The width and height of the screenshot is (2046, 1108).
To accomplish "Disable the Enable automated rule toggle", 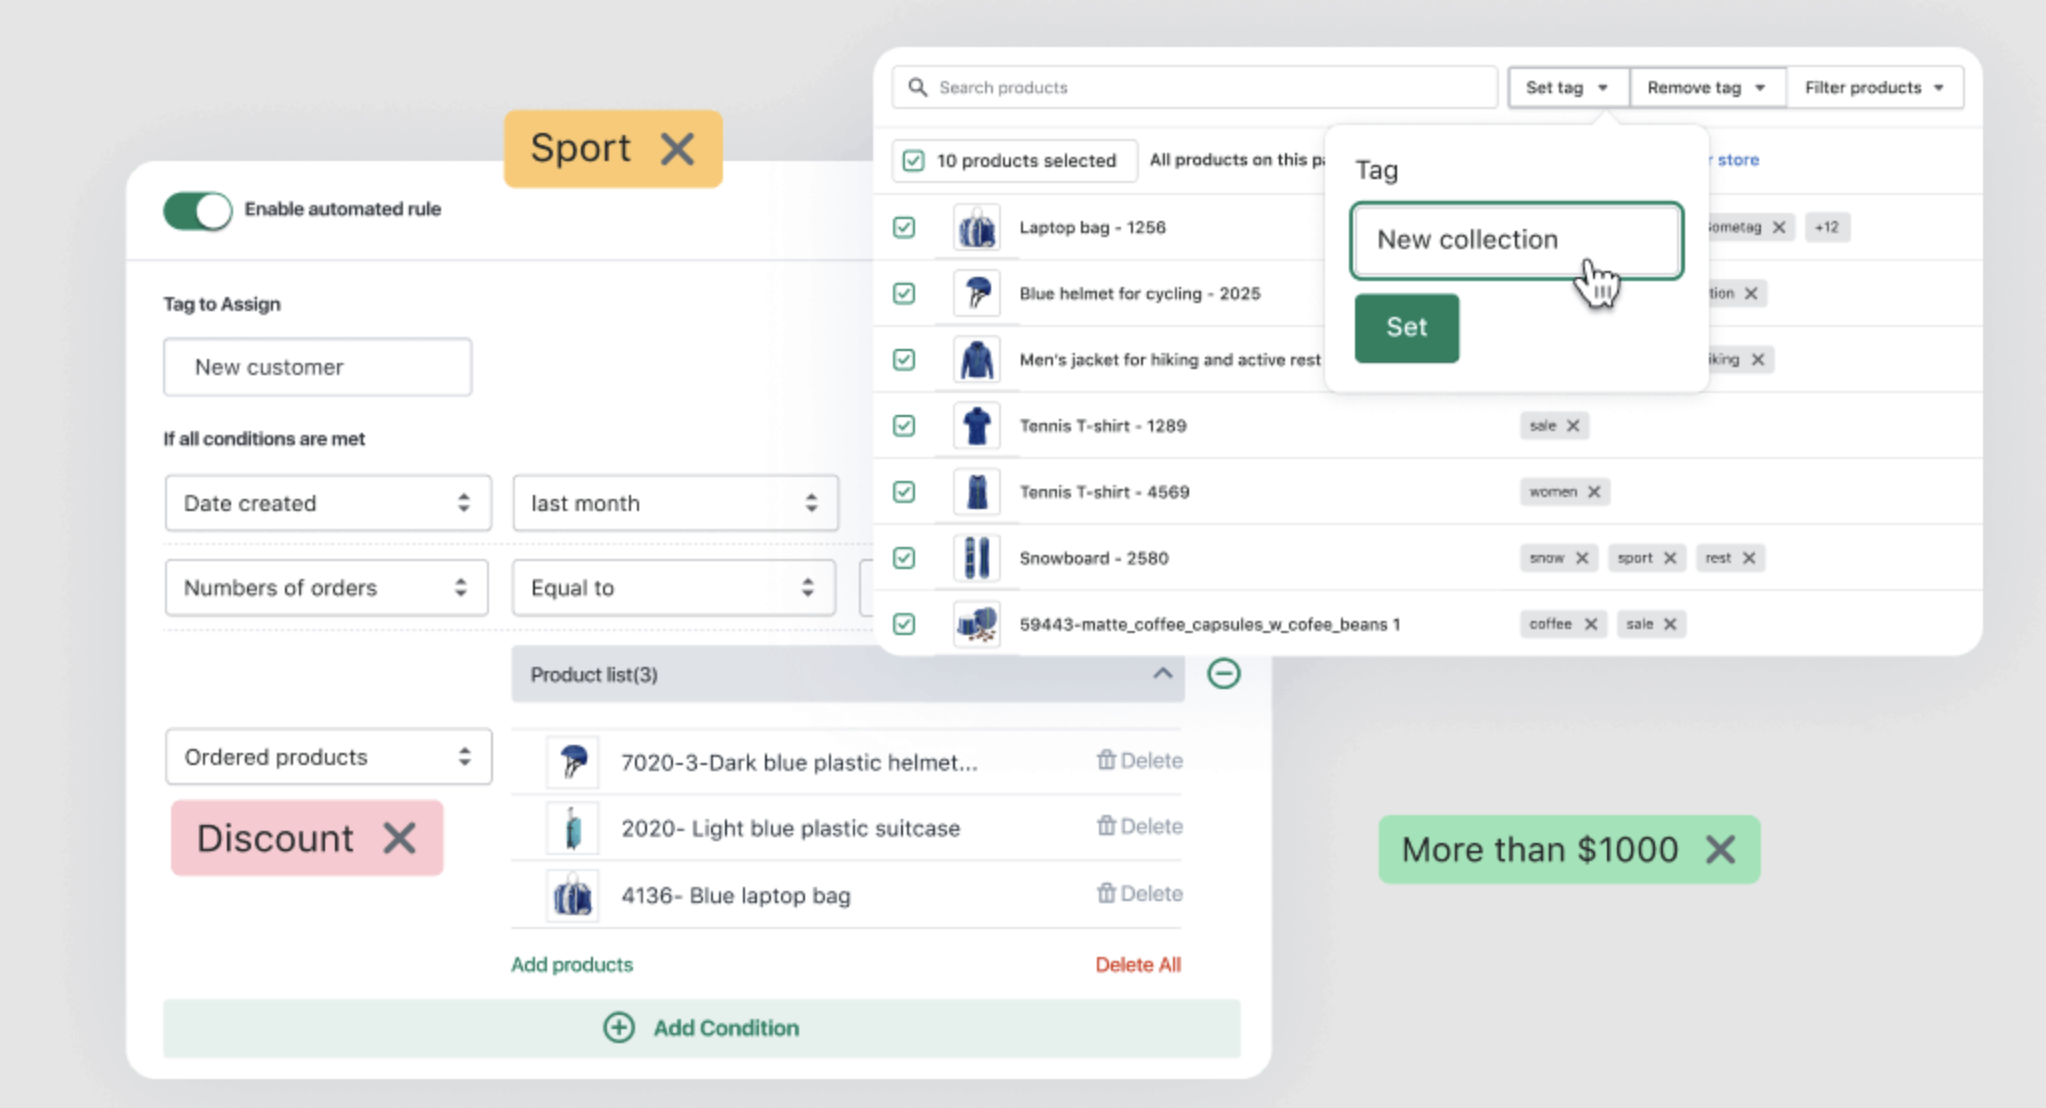I will coord(198,210).
